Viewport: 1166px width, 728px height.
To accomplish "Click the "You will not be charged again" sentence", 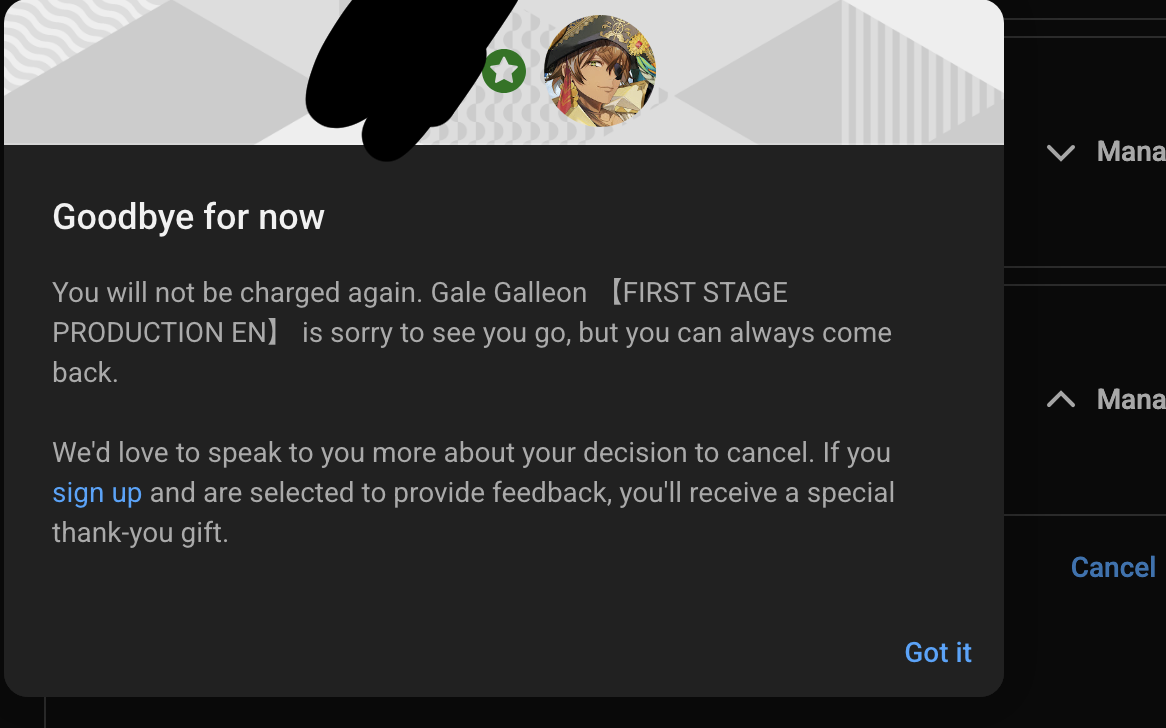I will coord(238,293).
